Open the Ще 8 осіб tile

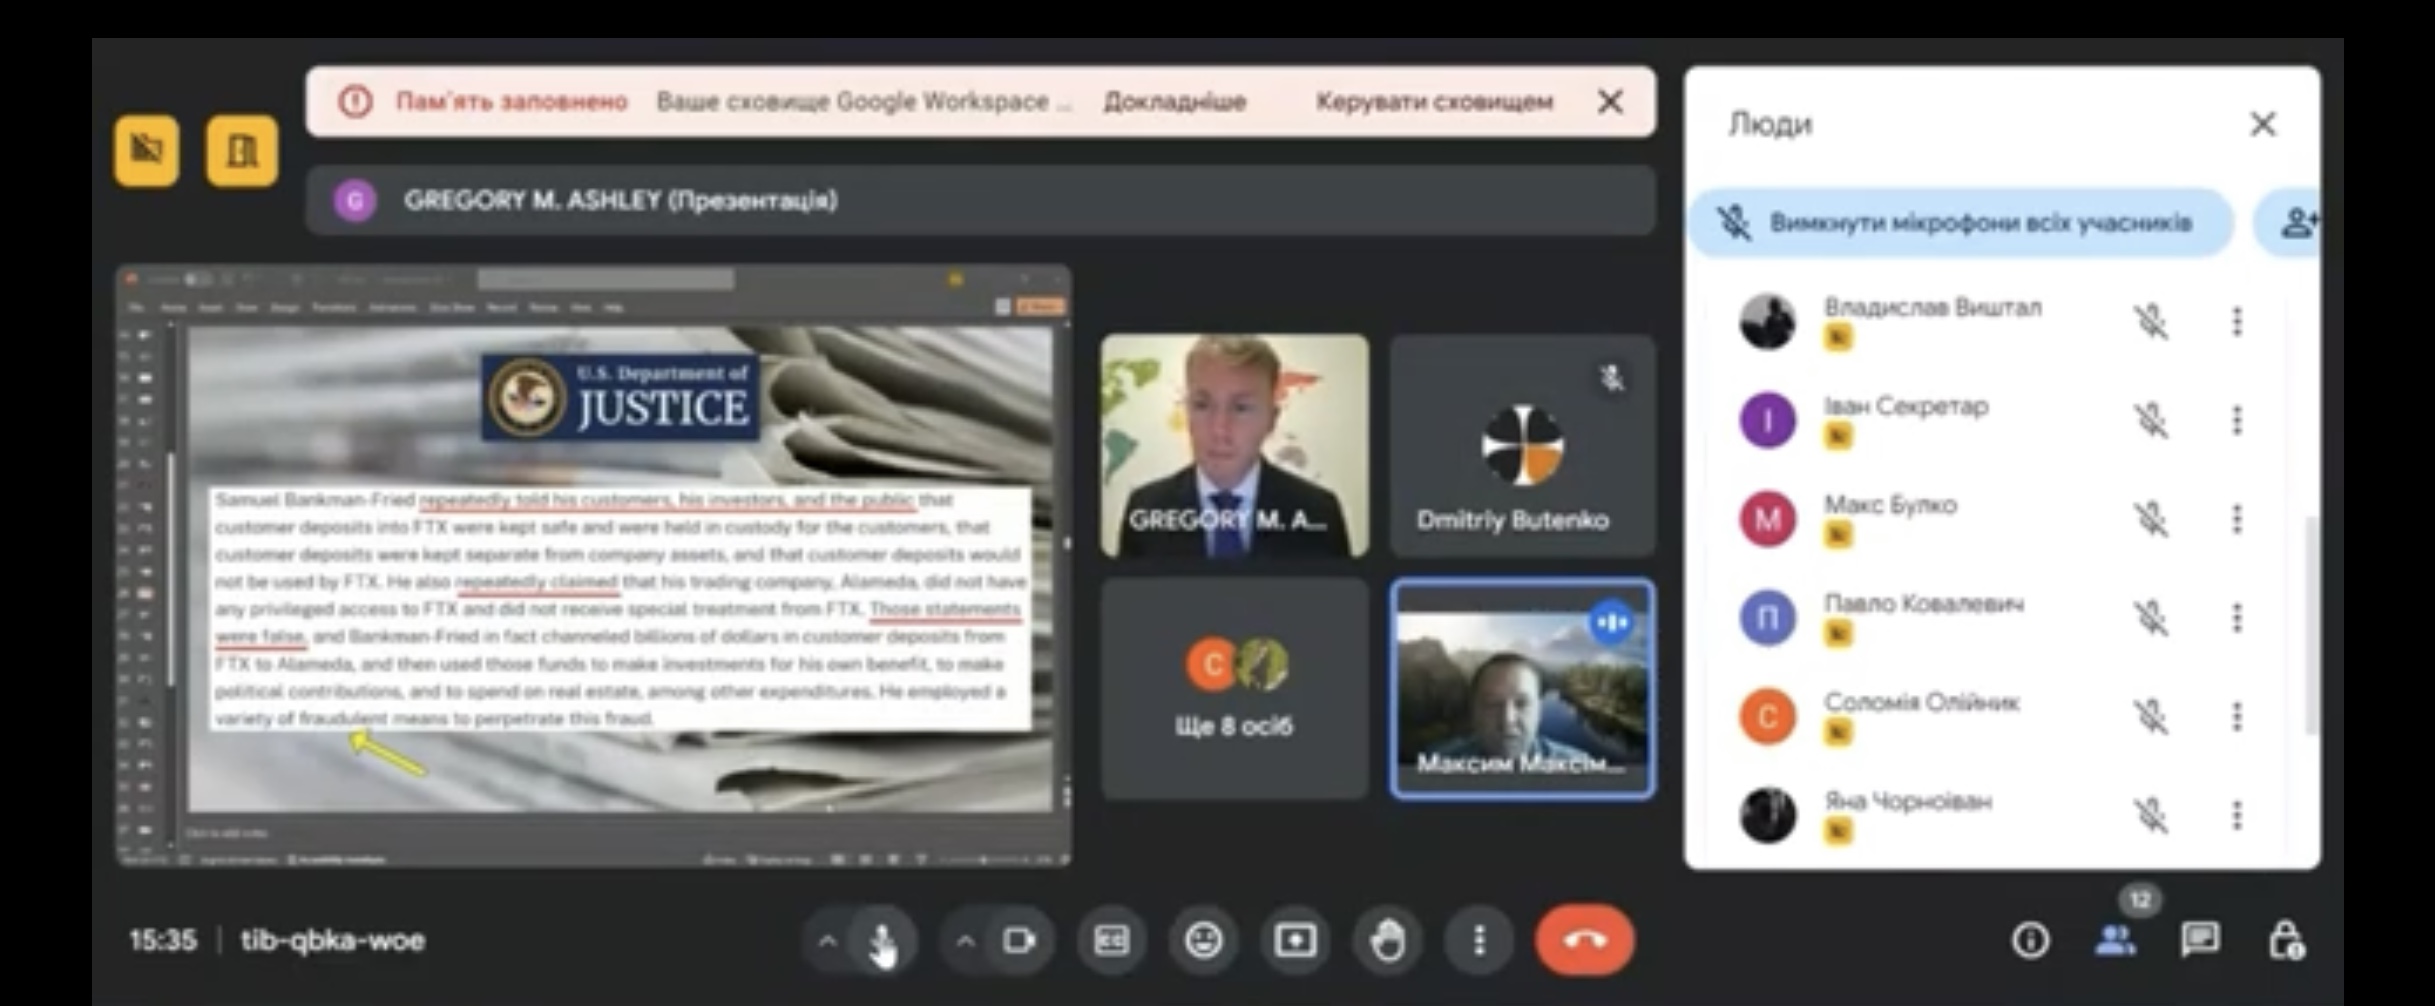[x=1235, y=688]
